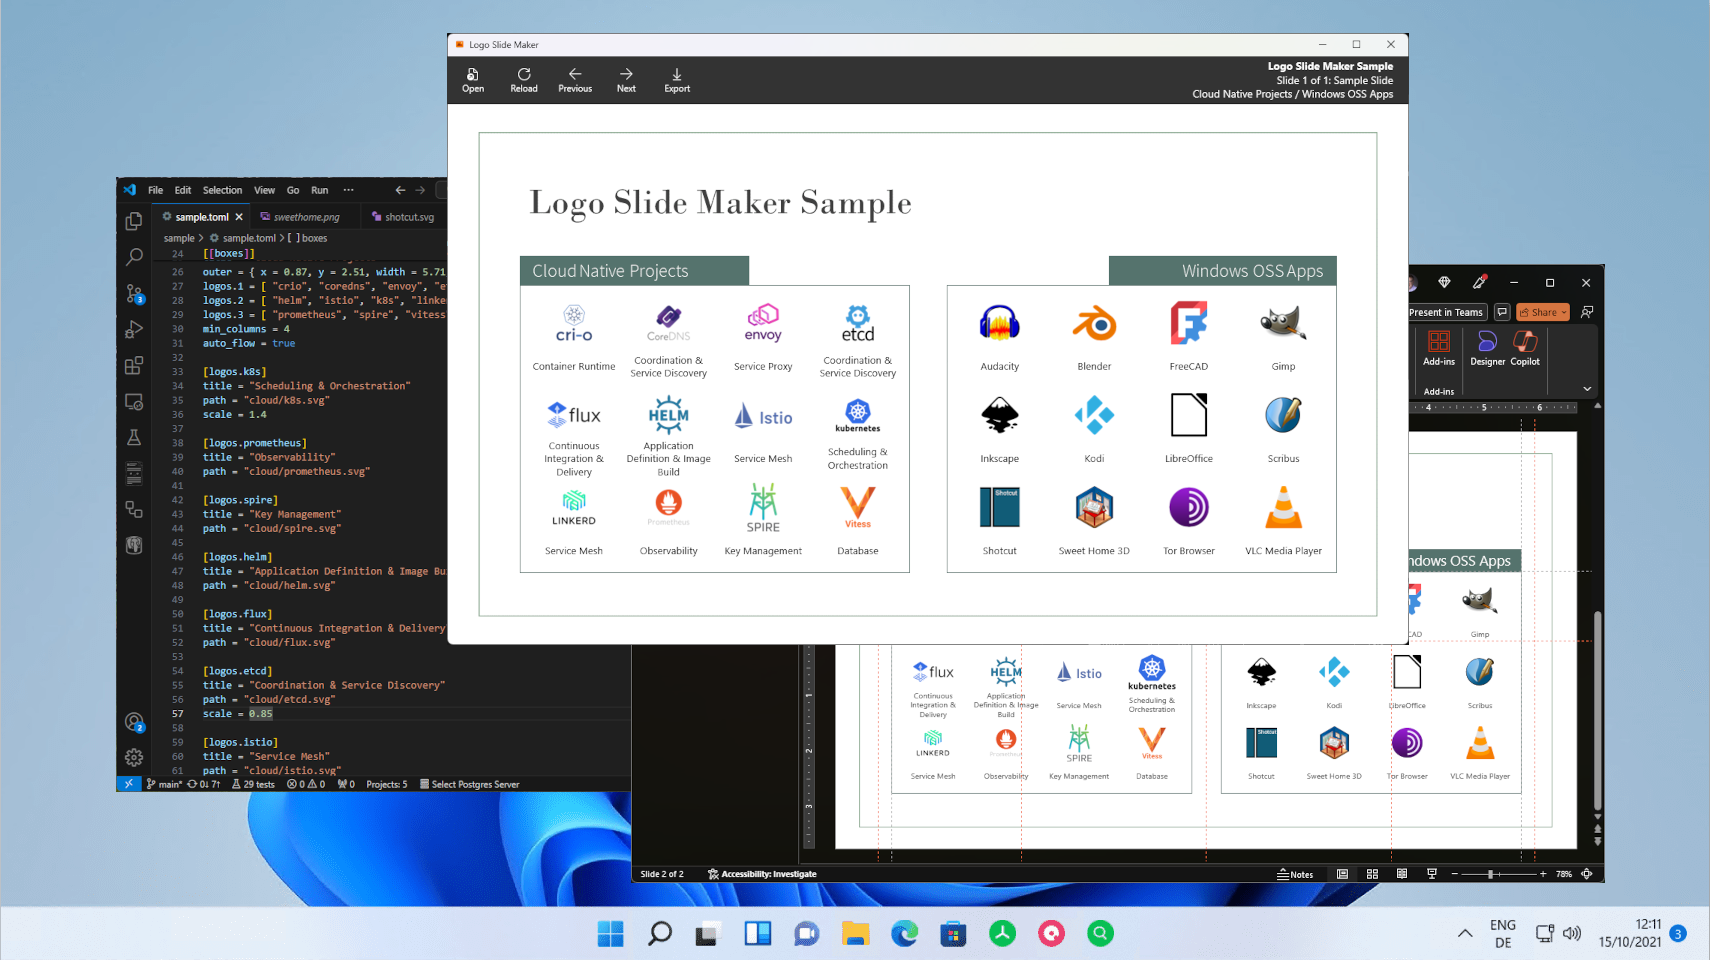Screen dimensions: 1710x960
Task: Open File Explorer from taskbar
Action: click(x=855, y=934)
